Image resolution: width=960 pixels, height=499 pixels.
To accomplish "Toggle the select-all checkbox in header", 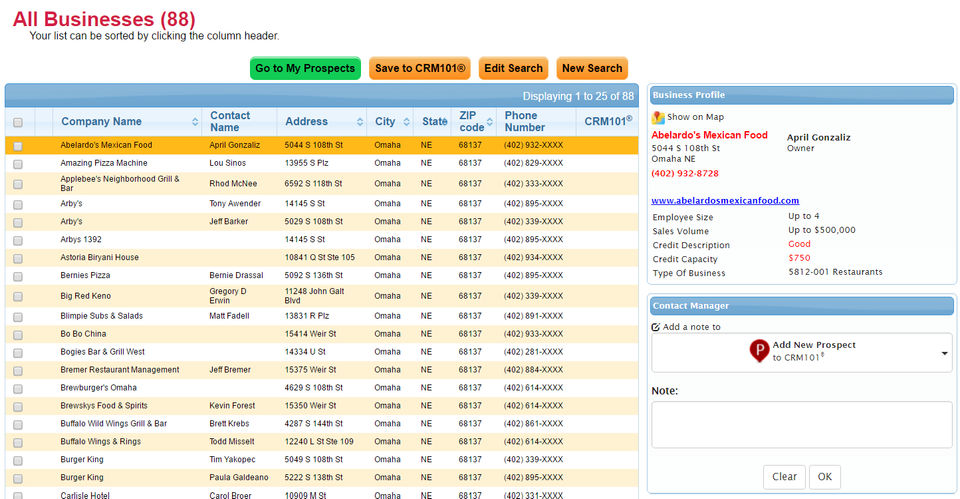I will pyautogui.click(x=18, y=122).
